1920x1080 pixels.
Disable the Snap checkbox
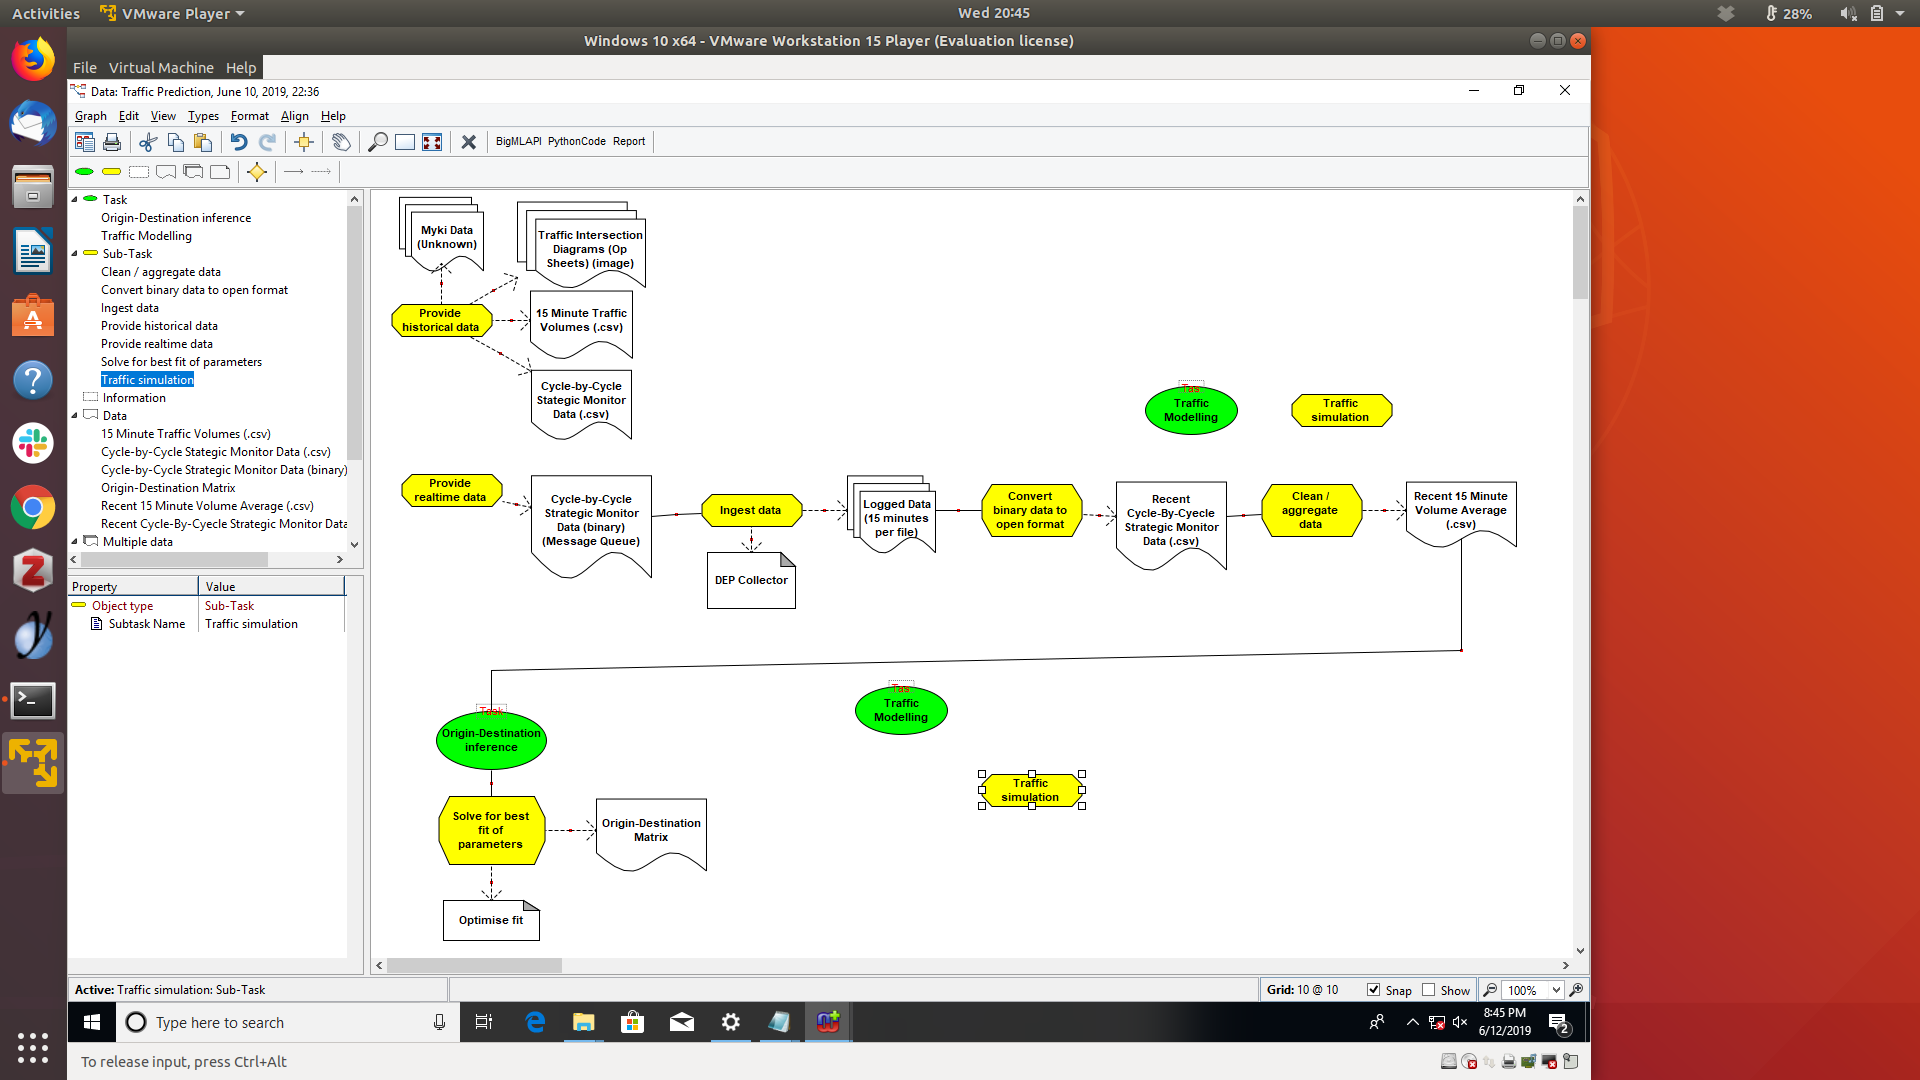click(1373, 990)
